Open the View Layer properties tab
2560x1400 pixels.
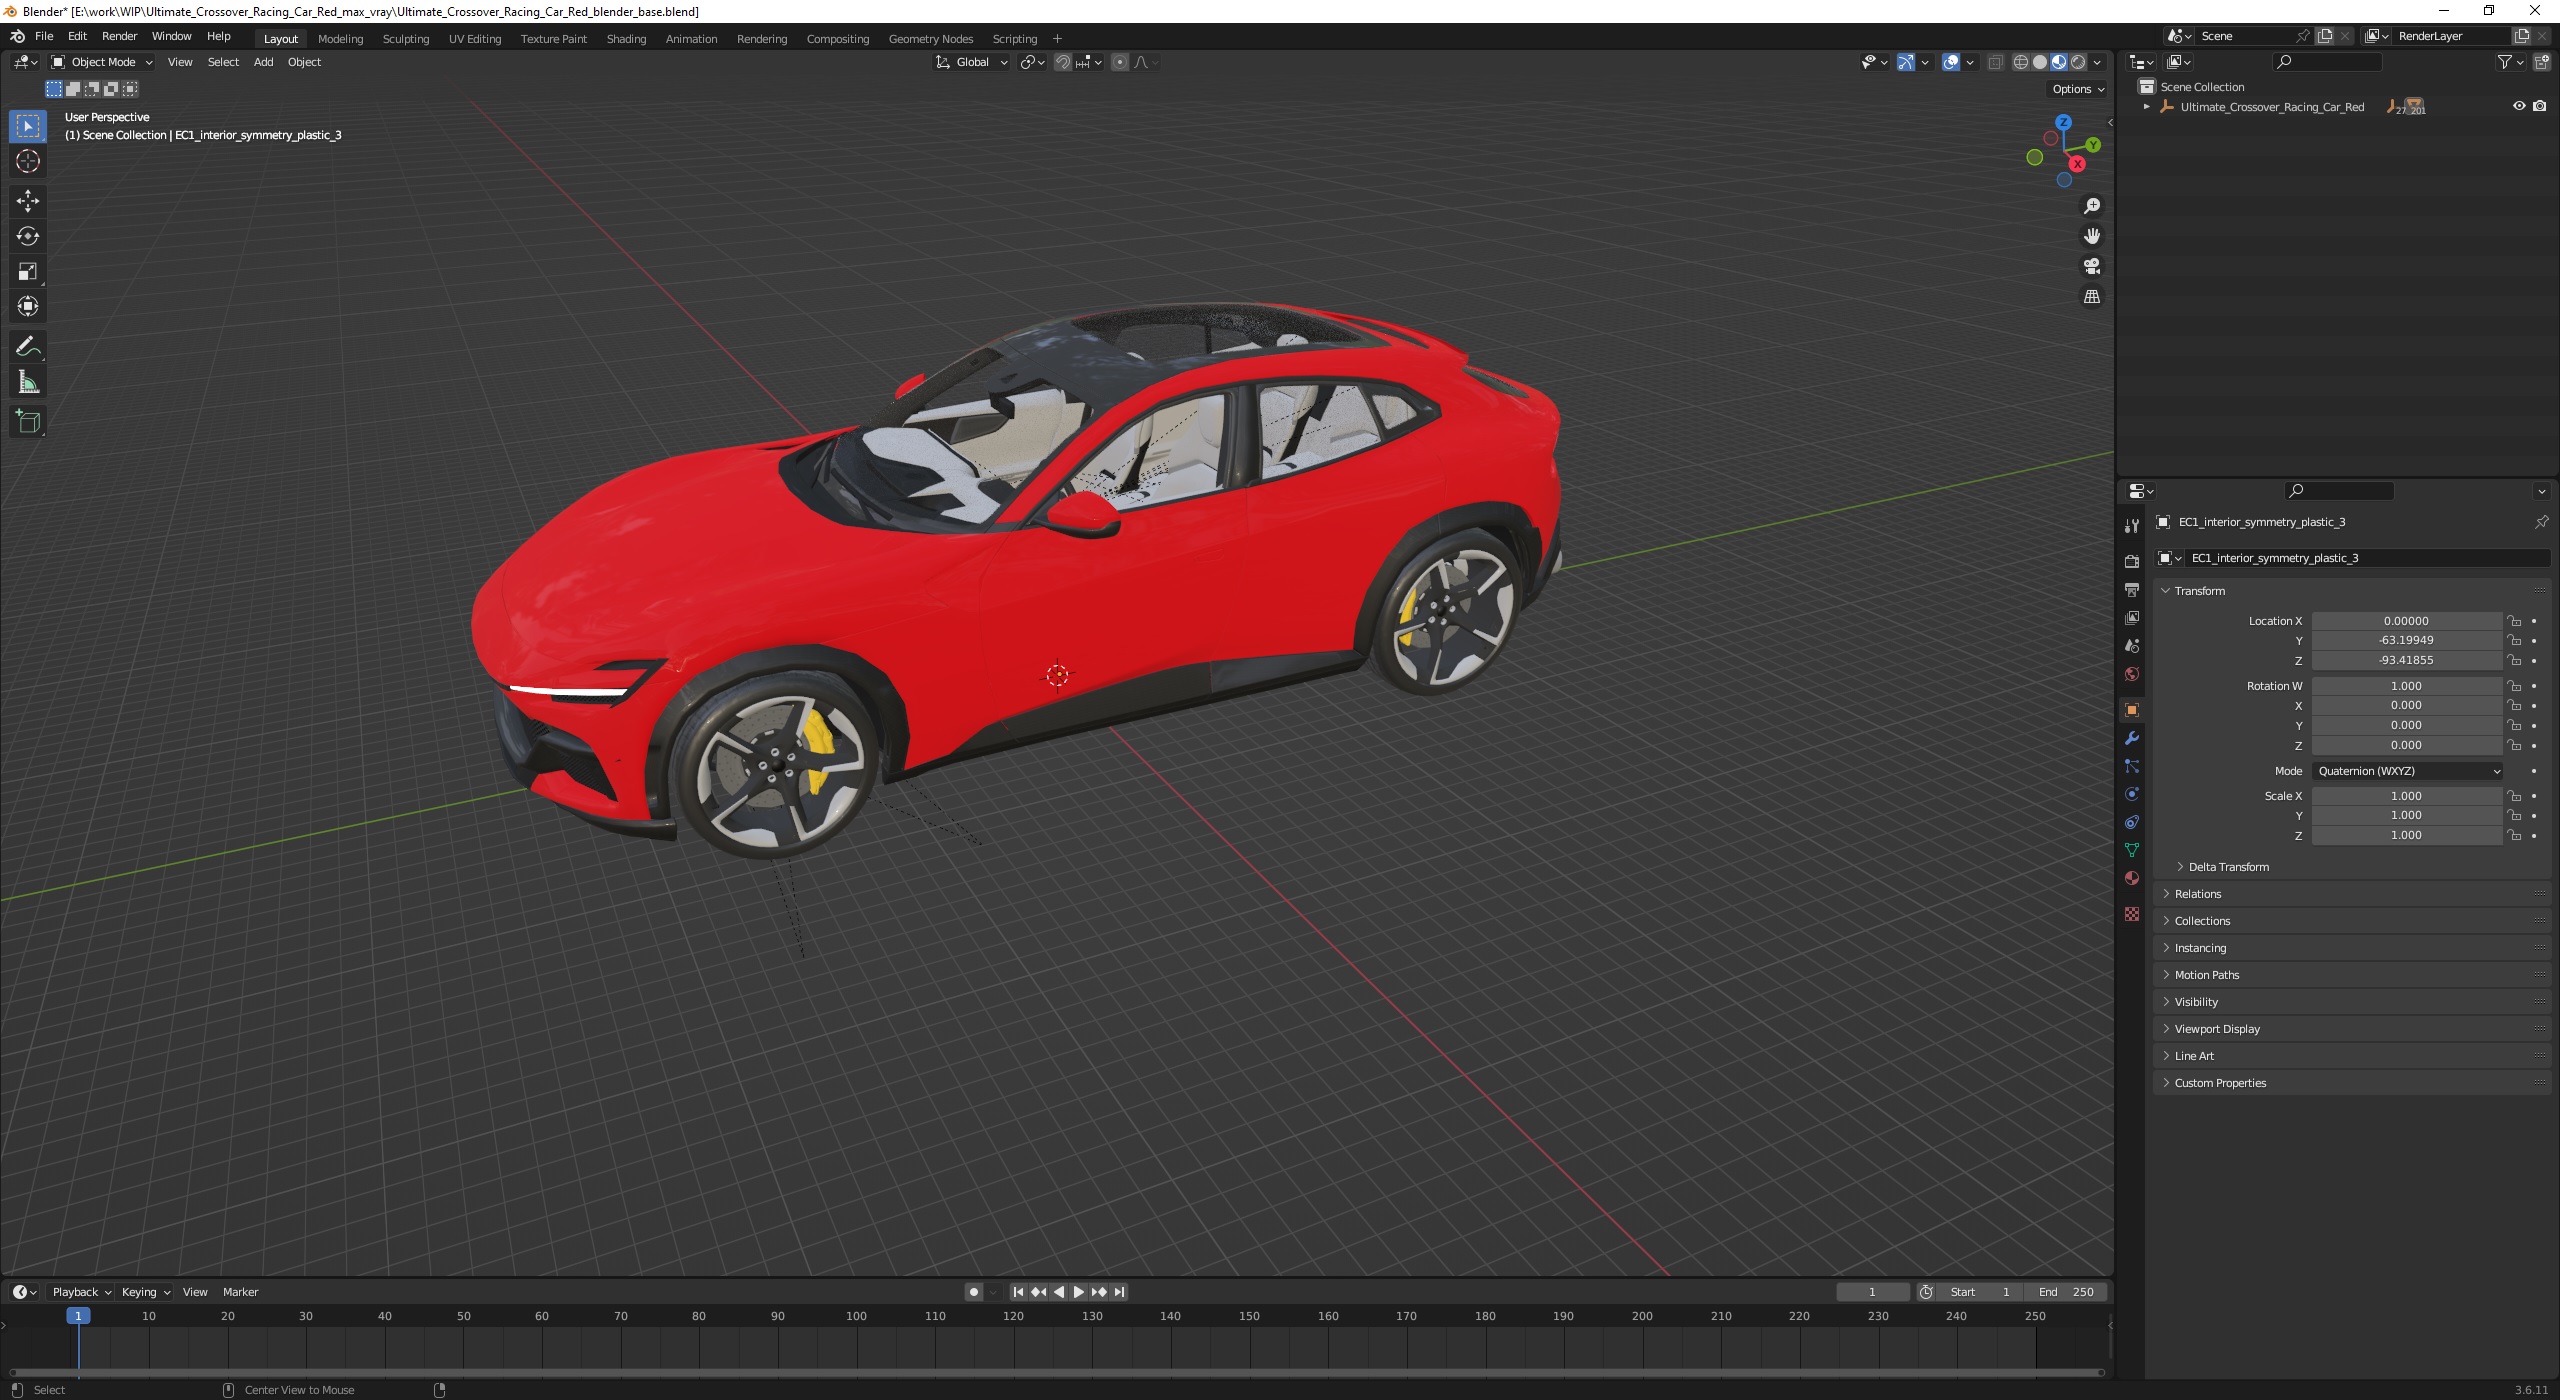(x=2132, y=618)
